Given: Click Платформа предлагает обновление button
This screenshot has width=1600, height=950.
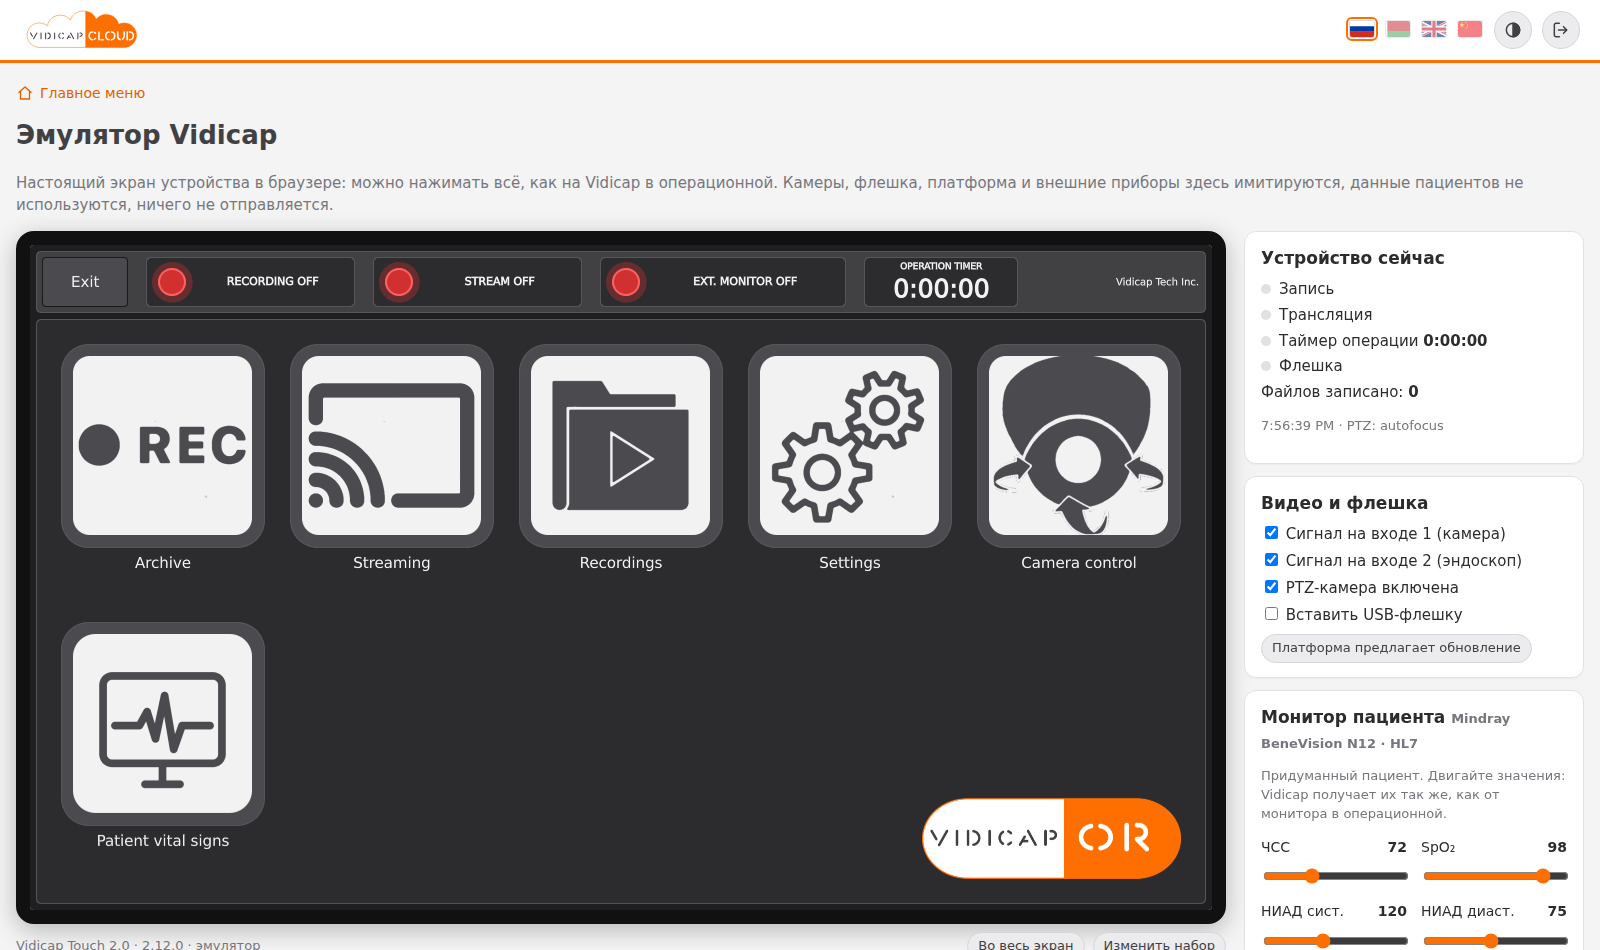Looking at the screenshot, I should click(1396, 648).
